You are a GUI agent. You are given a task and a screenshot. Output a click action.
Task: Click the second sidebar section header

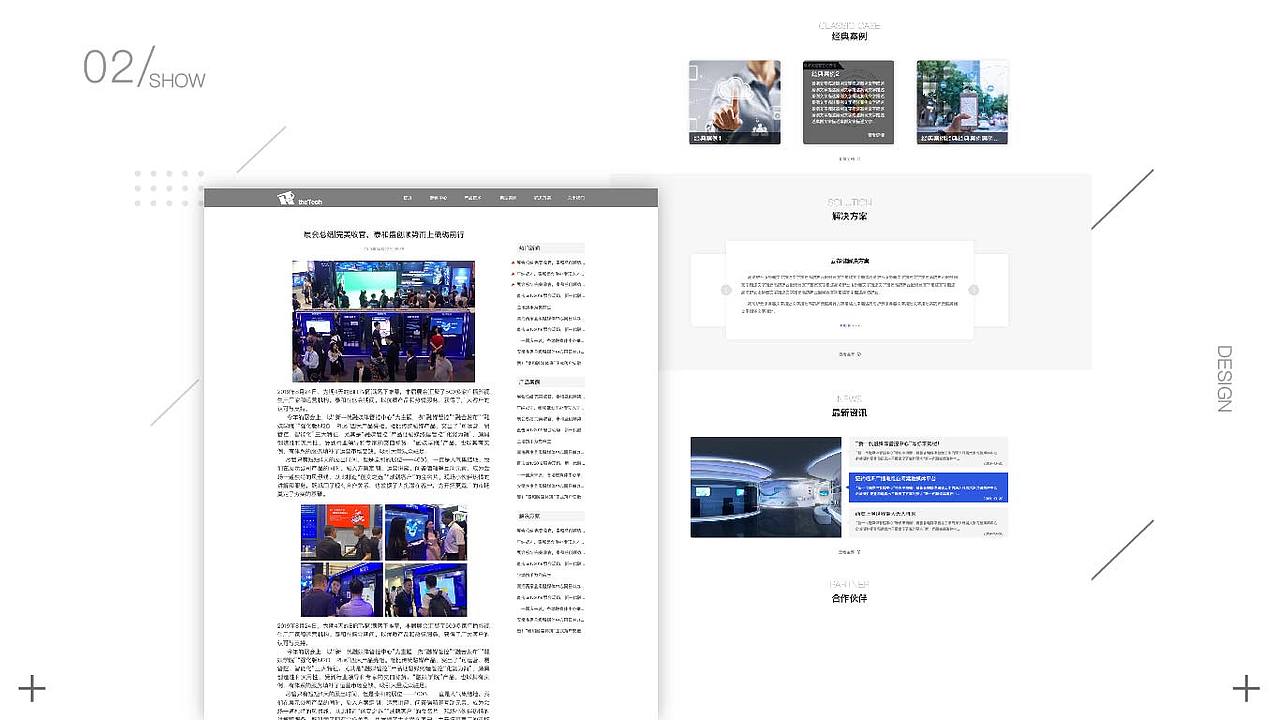(x=549, y=382)
